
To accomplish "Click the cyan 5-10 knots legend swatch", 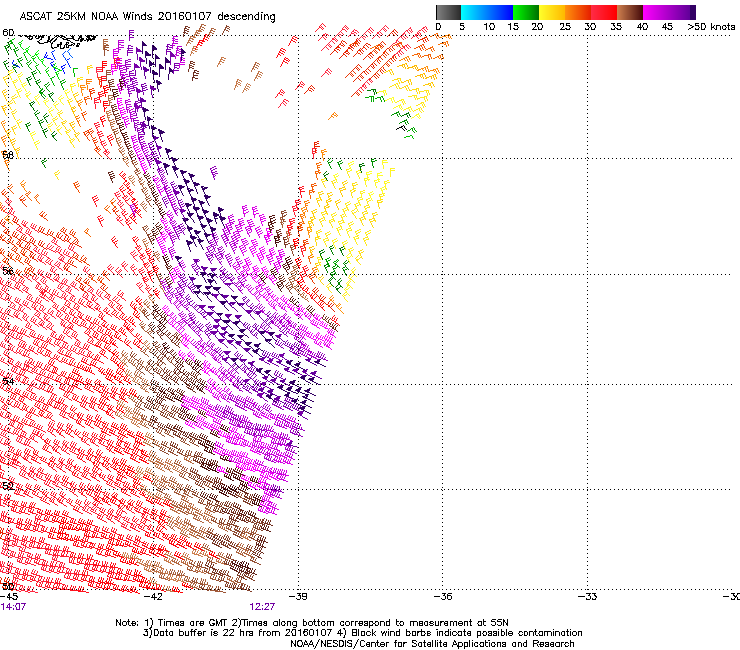I will pos(474,12).
